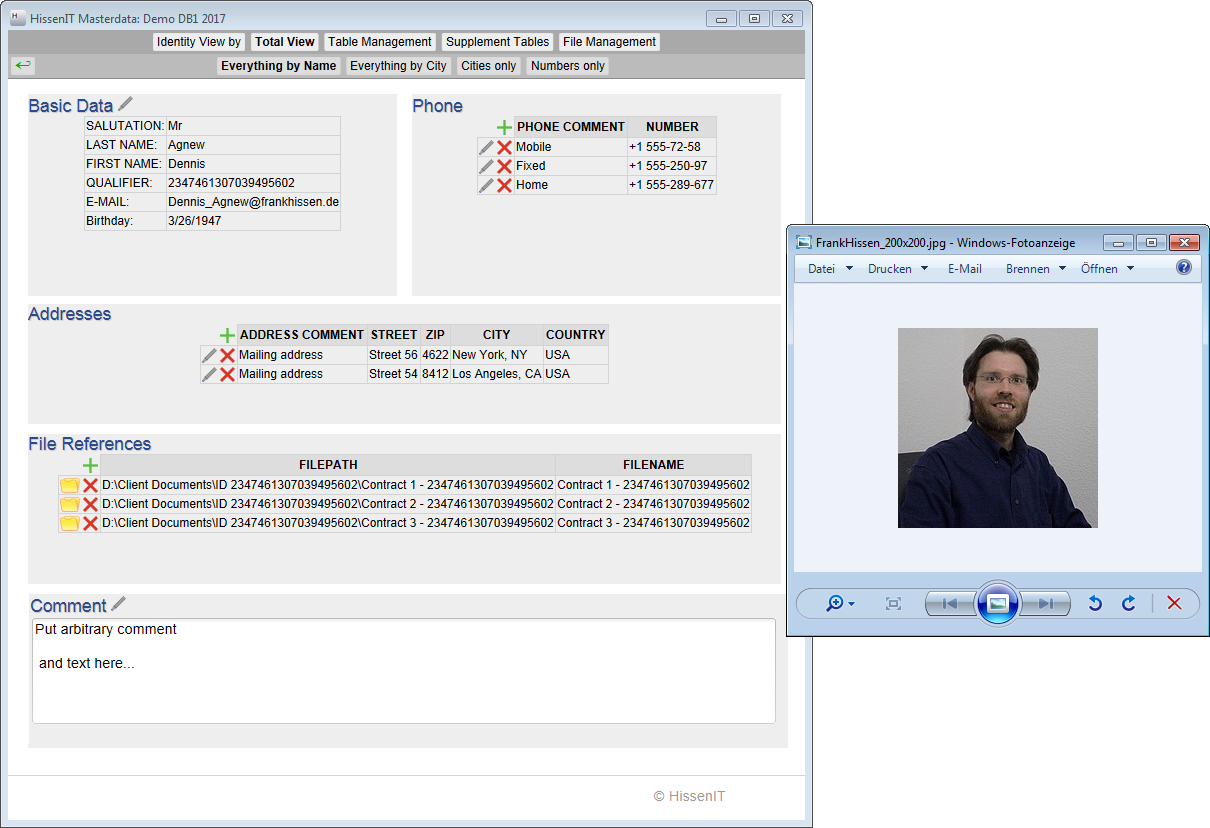Open folder icon for Contract 2 file
This screenshot has width=1210, height=828.
(x=69, y=504)
